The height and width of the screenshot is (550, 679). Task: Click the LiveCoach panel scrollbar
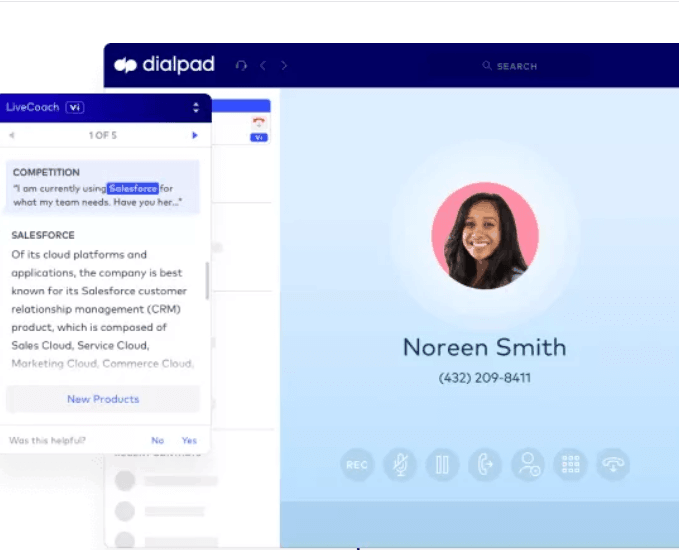(x=207, y=281)
